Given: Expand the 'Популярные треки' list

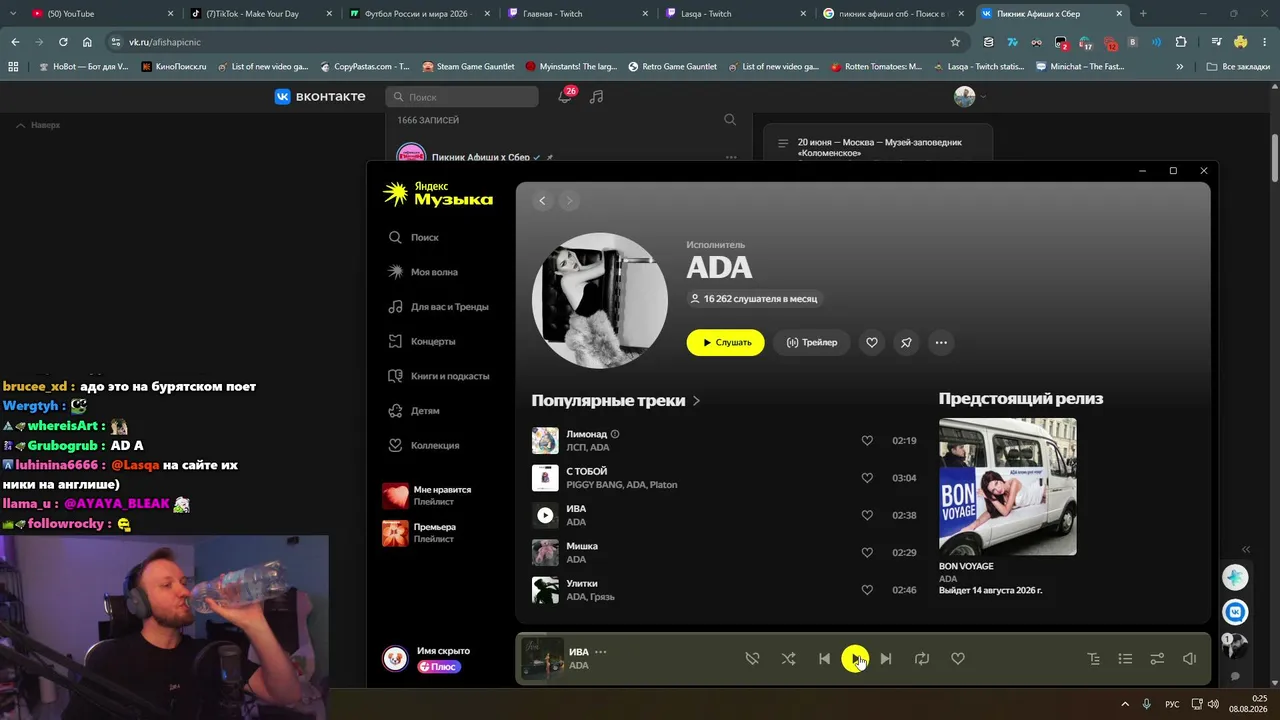Looking at the screenshot, I should click(616, 400).
